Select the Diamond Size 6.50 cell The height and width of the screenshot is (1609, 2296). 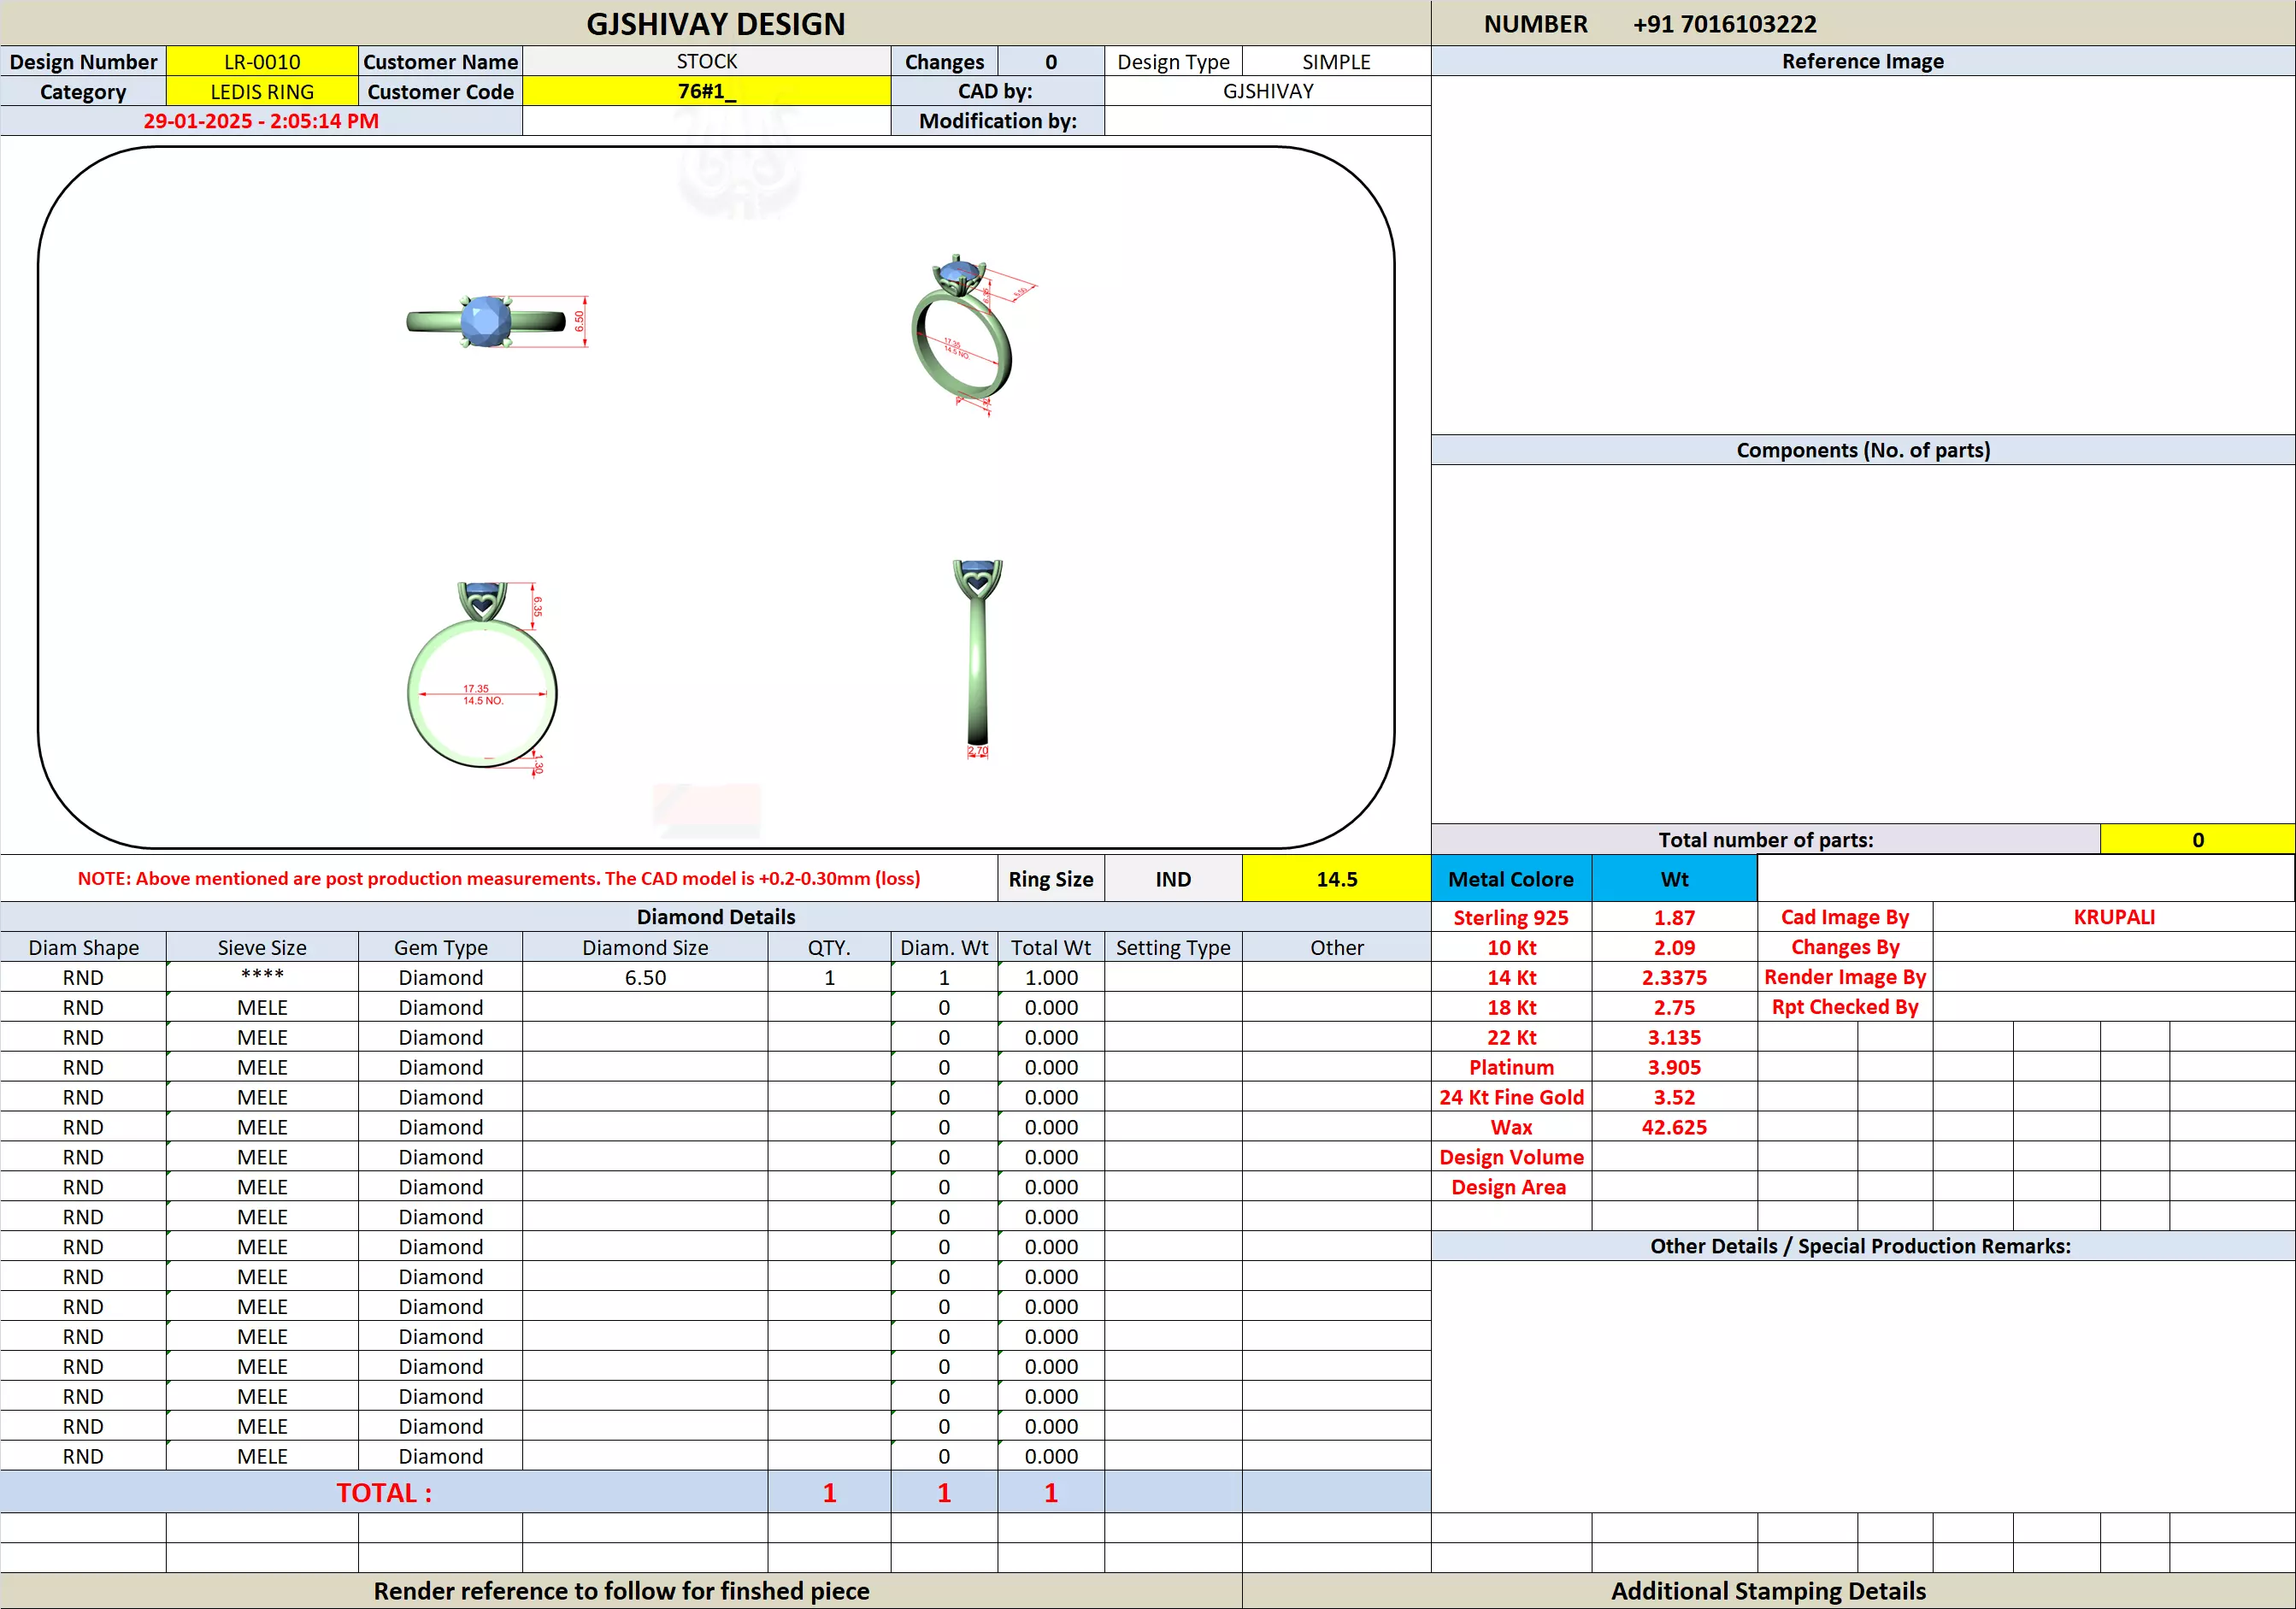click(x=645, y=977)
